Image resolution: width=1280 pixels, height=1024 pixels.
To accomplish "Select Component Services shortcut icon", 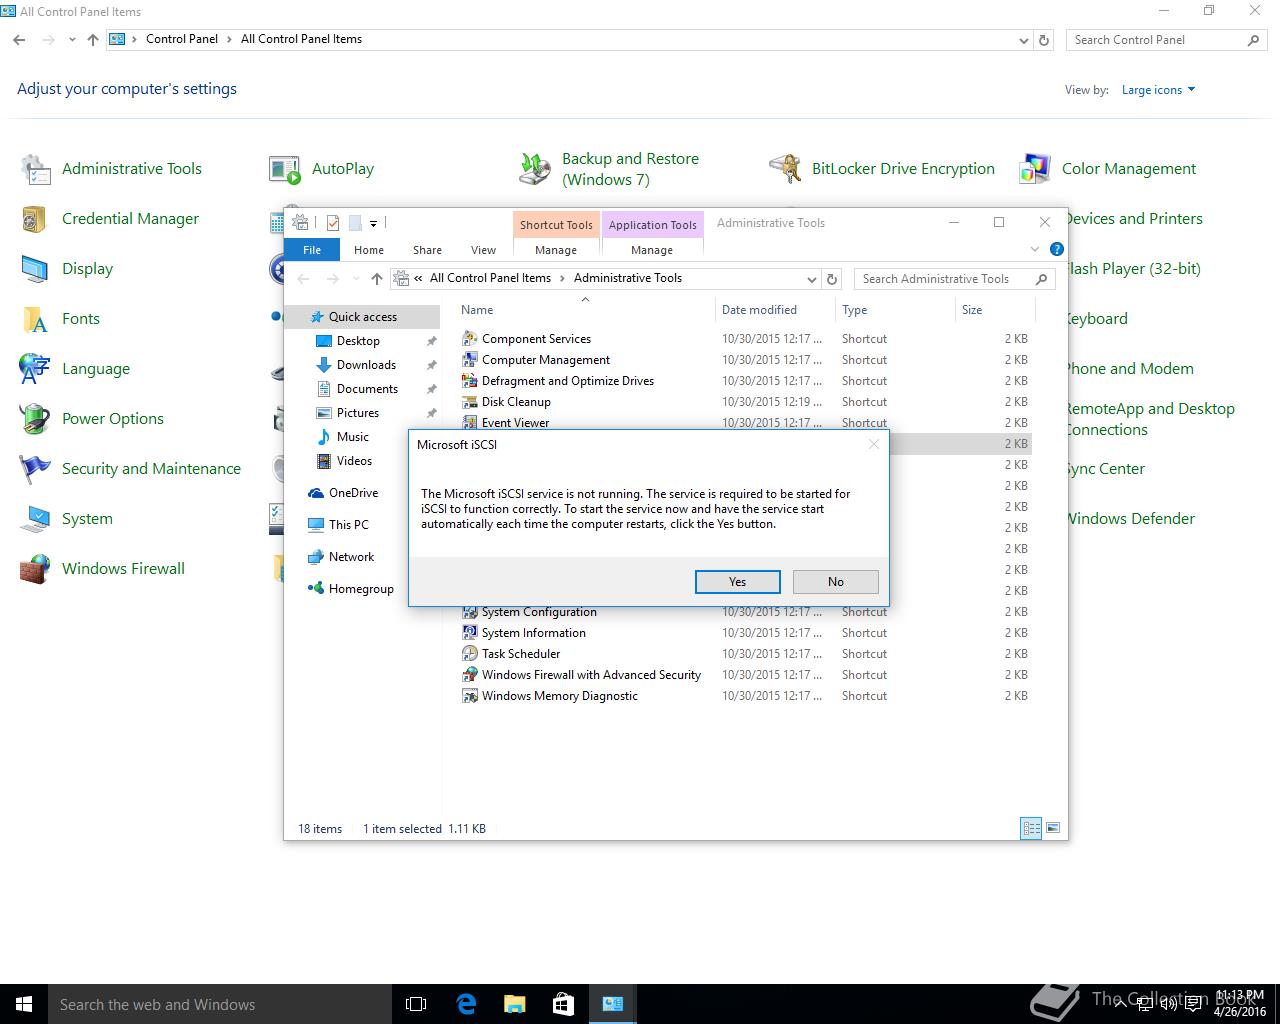I will (x=469, y=339).
